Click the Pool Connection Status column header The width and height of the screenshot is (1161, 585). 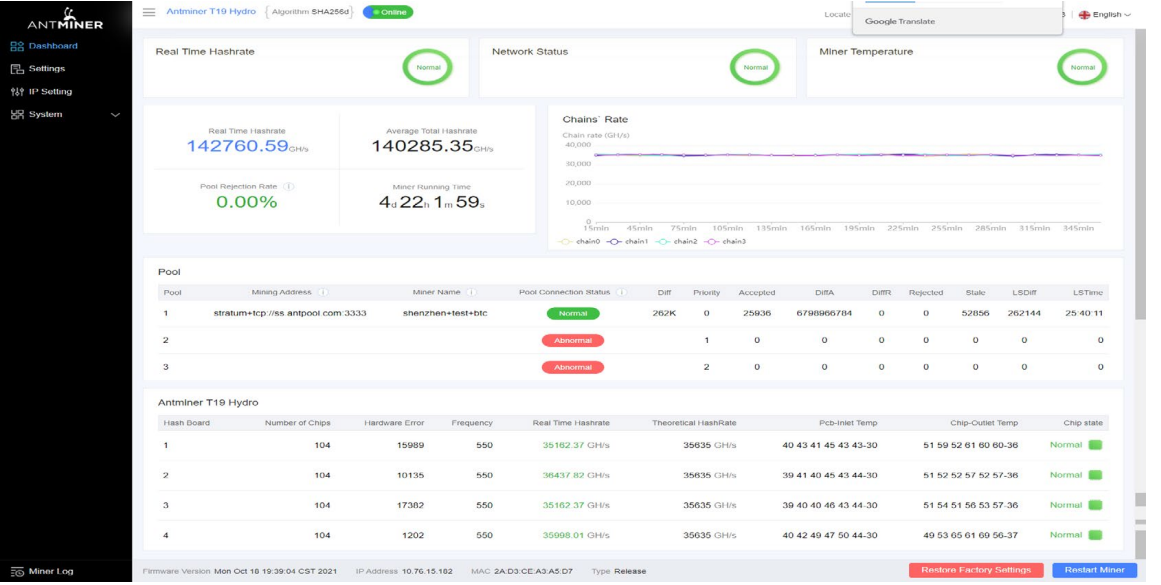(564, 292)
